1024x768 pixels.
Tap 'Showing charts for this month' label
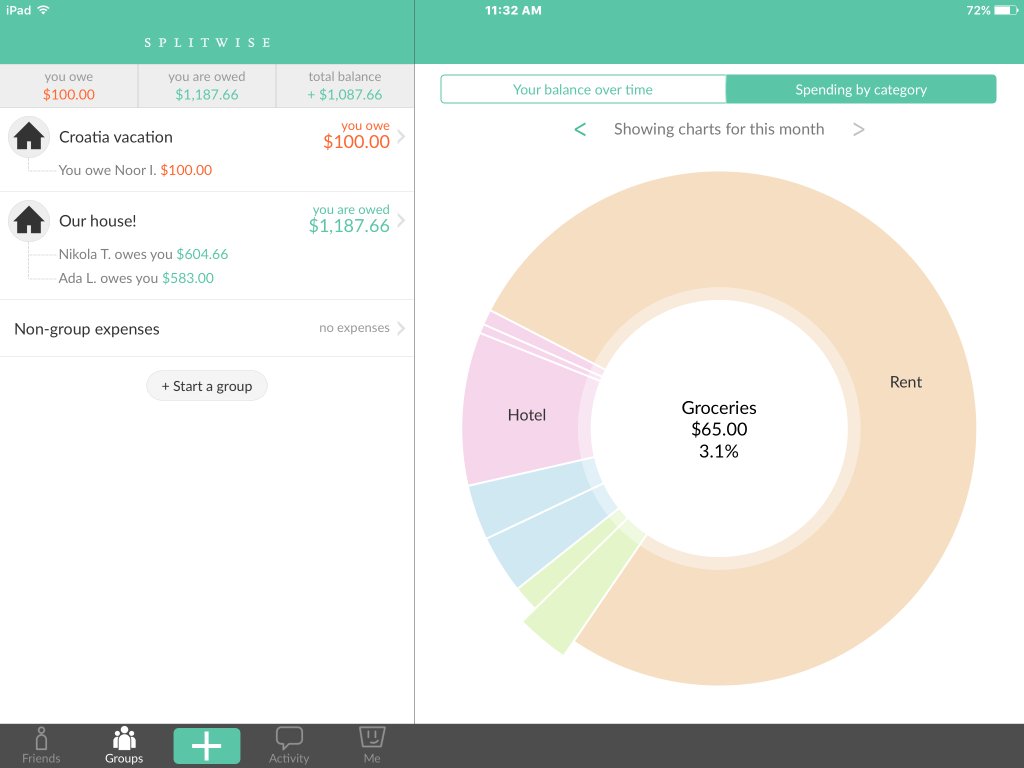tap(718, 129)
